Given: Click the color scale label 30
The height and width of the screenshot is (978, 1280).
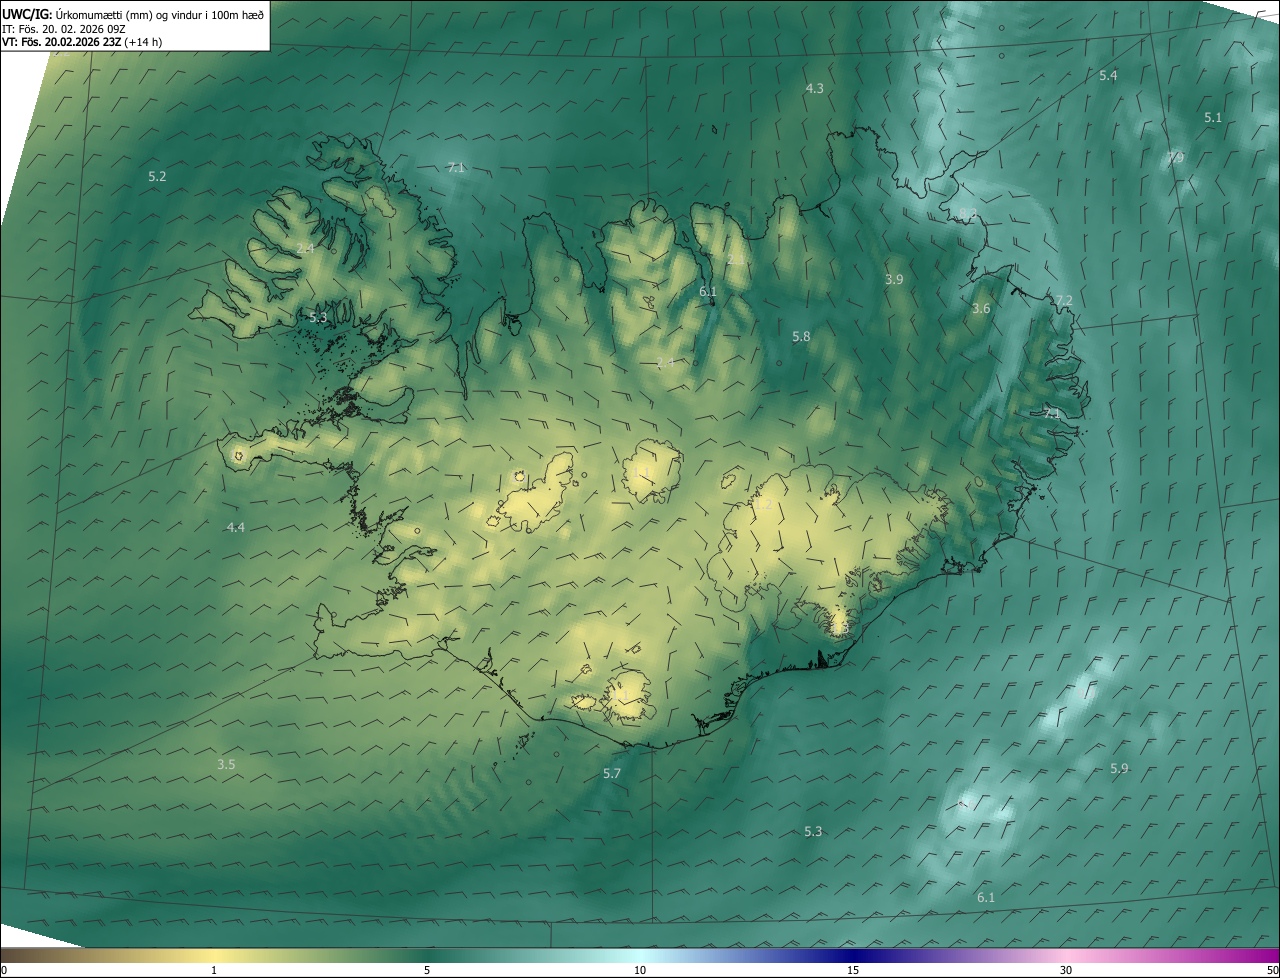Looking at the screenshot, I should (x=1066, y=970).
